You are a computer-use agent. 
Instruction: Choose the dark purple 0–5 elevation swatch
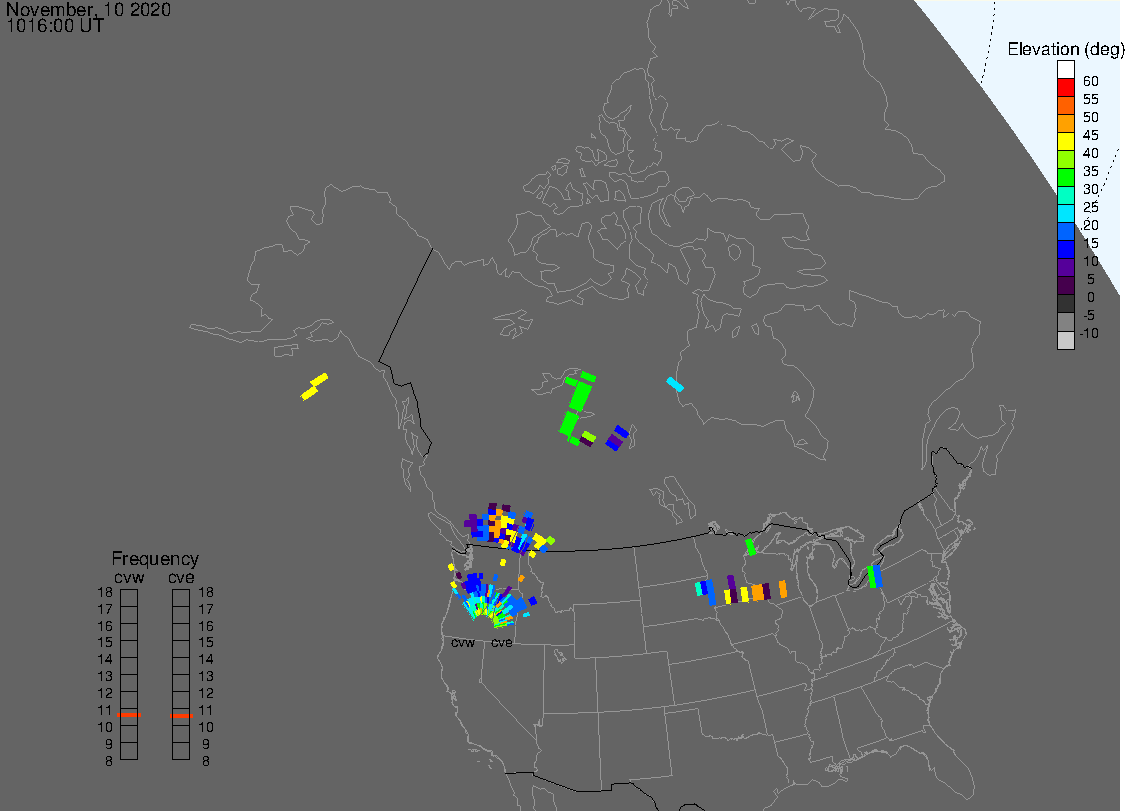[1065, 286]
